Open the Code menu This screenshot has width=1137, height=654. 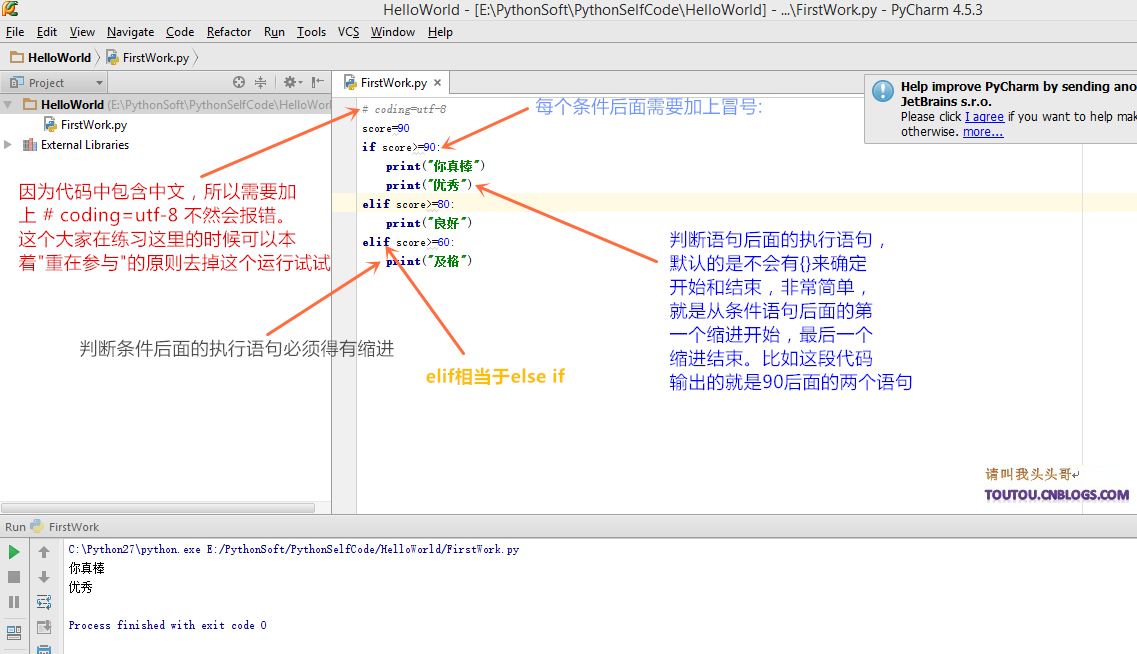[180, 32]
